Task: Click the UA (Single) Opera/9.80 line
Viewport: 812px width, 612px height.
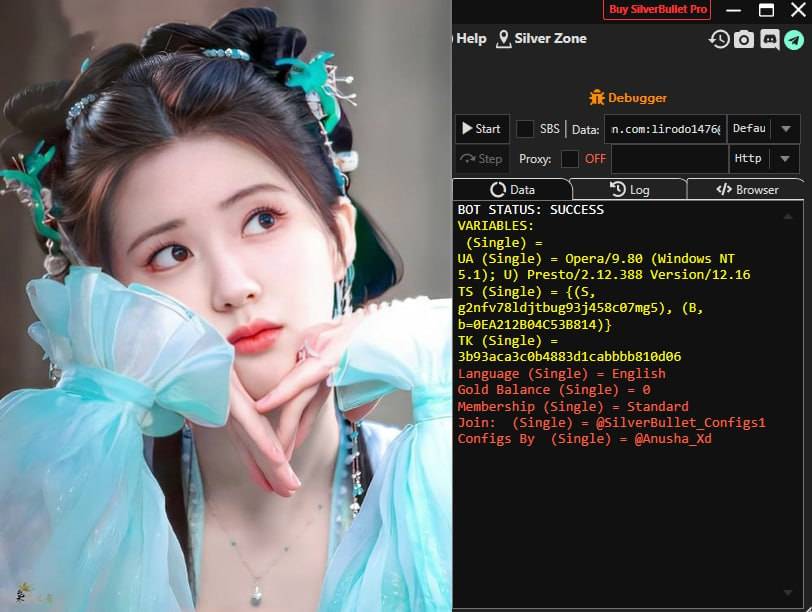Action: (x=603, y=267)
